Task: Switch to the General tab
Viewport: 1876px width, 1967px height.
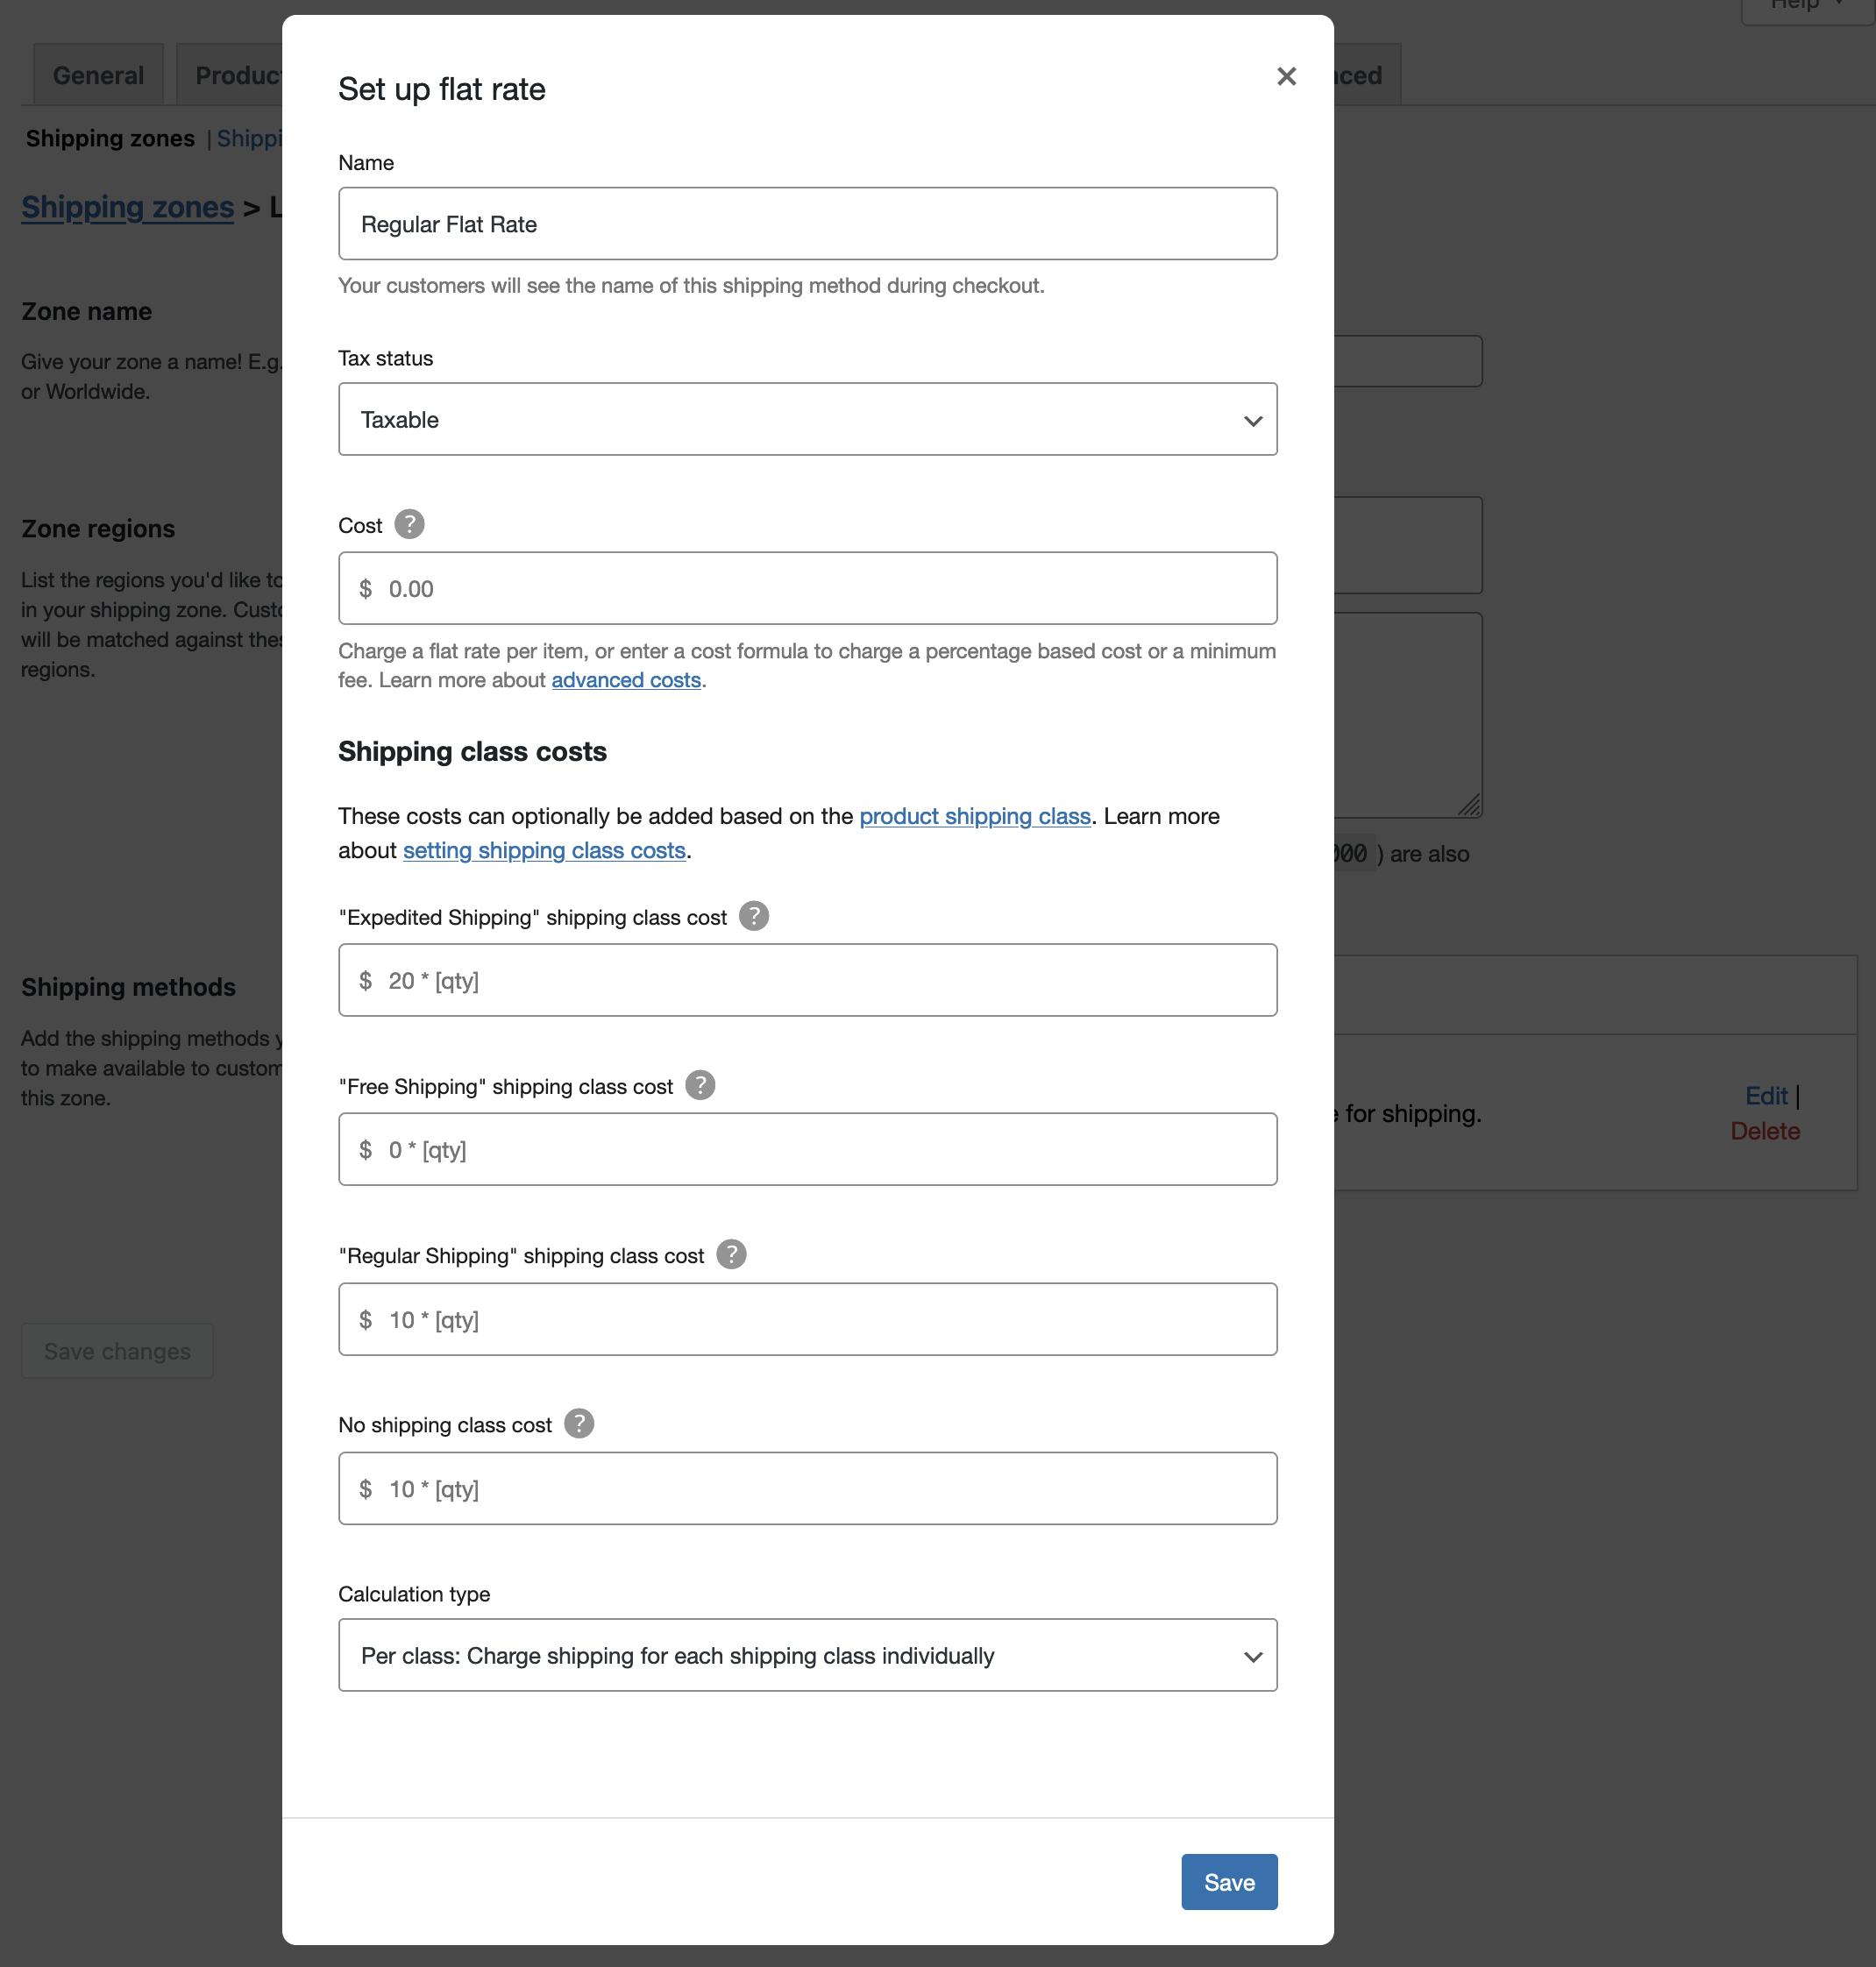Action: click(97, 74)
